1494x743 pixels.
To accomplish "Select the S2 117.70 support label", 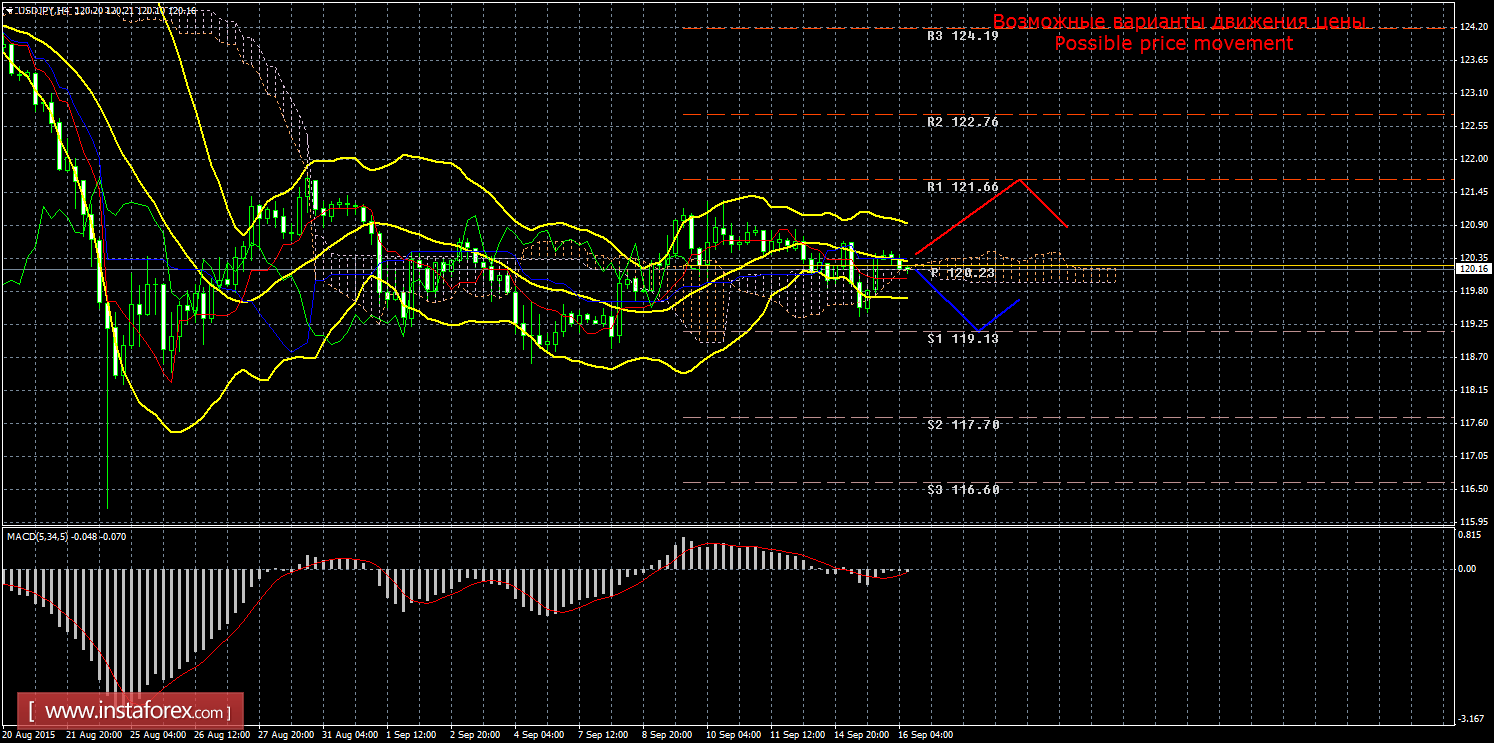I will click(x=963, y=425).
